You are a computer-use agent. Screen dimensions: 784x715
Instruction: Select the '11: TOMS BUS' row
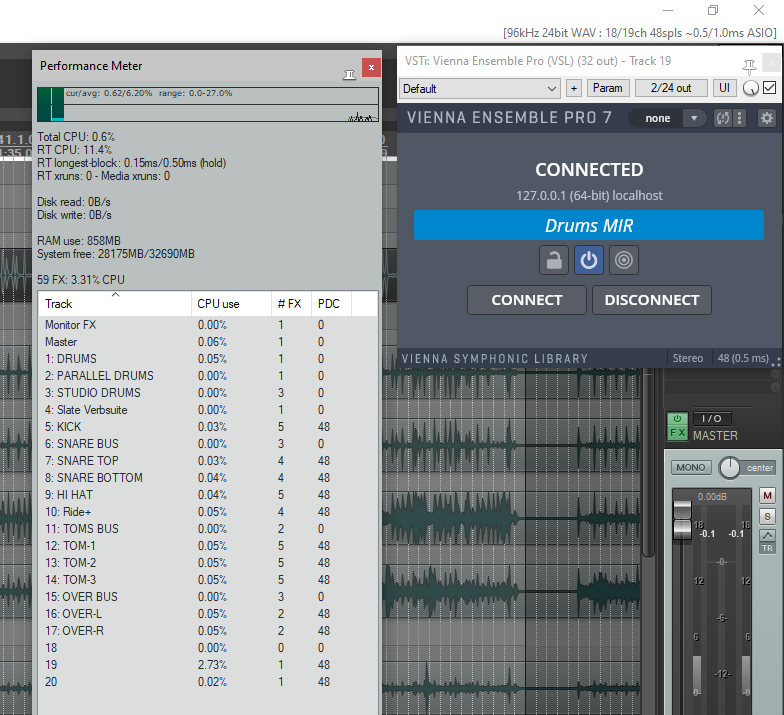[x=208, y=529]
